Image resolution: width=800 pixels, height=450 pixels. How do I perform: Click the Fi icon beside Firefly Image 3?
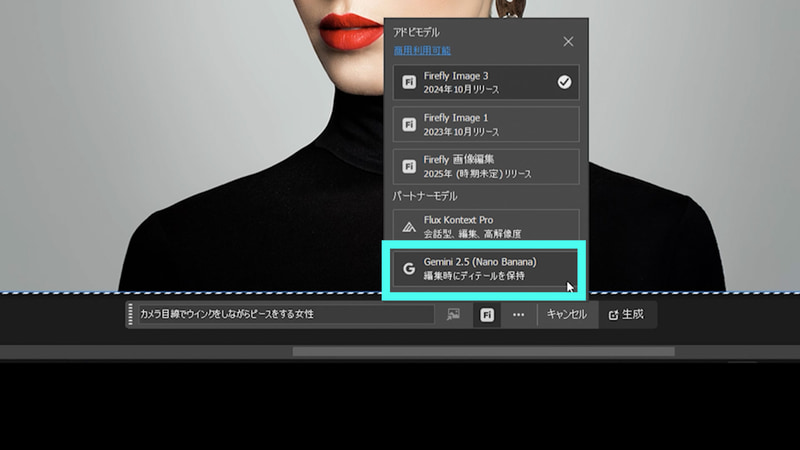[x=409, y=82]
